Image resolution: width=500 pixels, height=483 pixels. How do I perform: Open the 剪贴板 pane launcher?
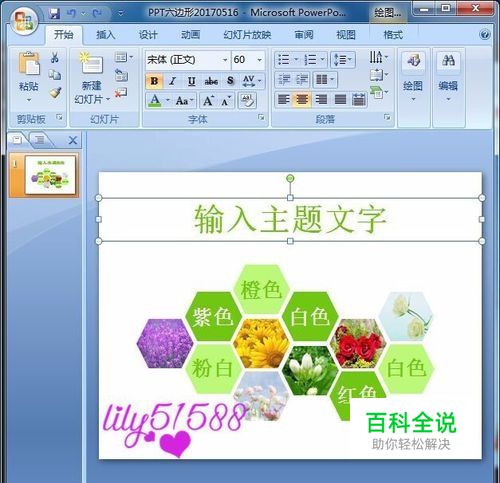pos(59,117)
